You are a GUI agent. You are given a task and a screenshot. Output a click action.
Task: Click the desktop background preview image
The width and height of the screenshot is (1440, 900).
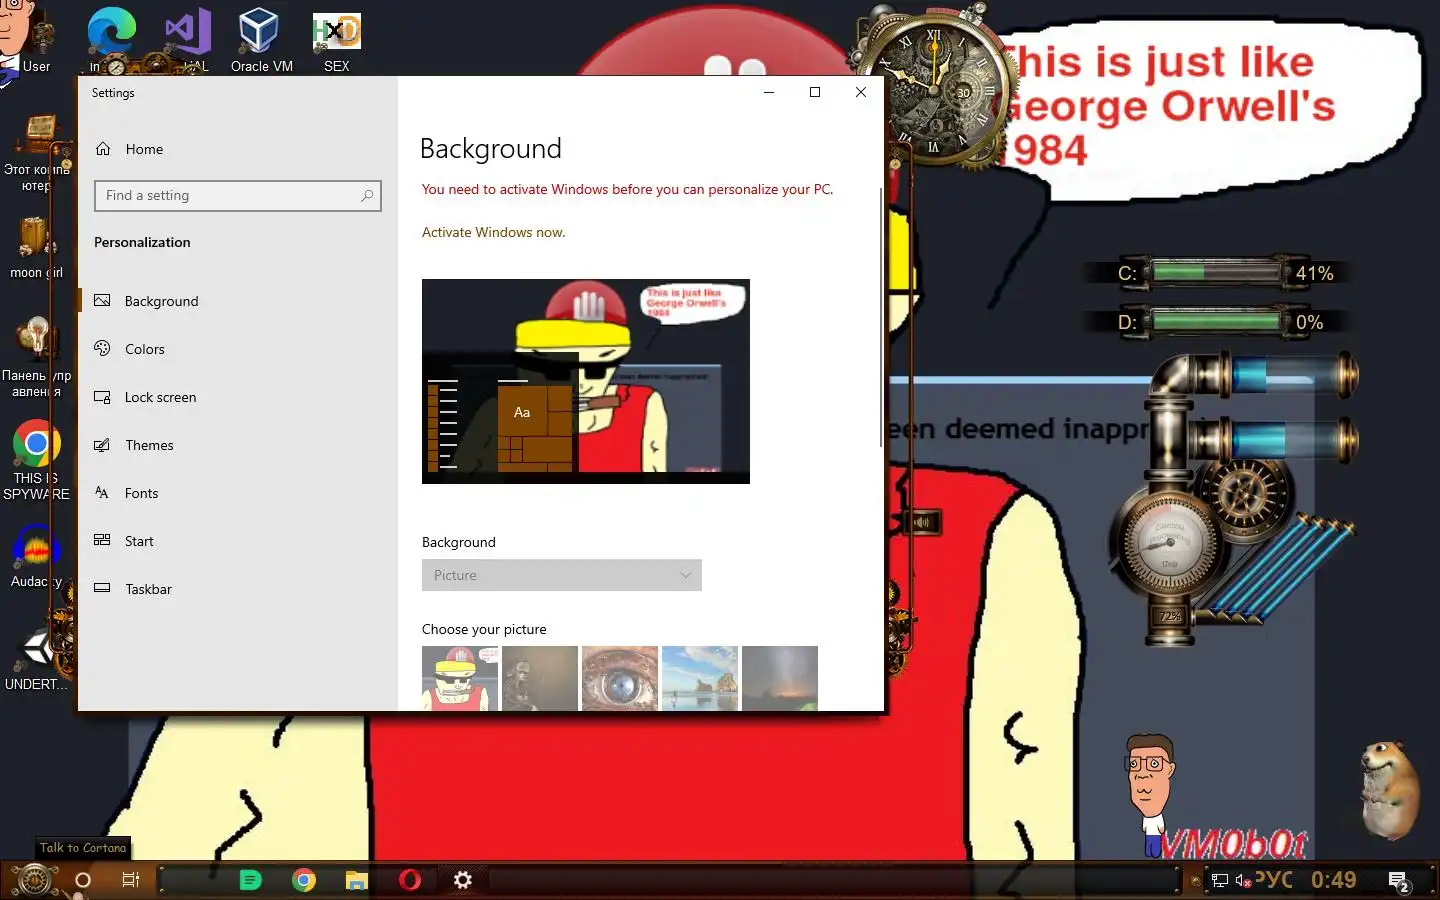tap(586, 381)
